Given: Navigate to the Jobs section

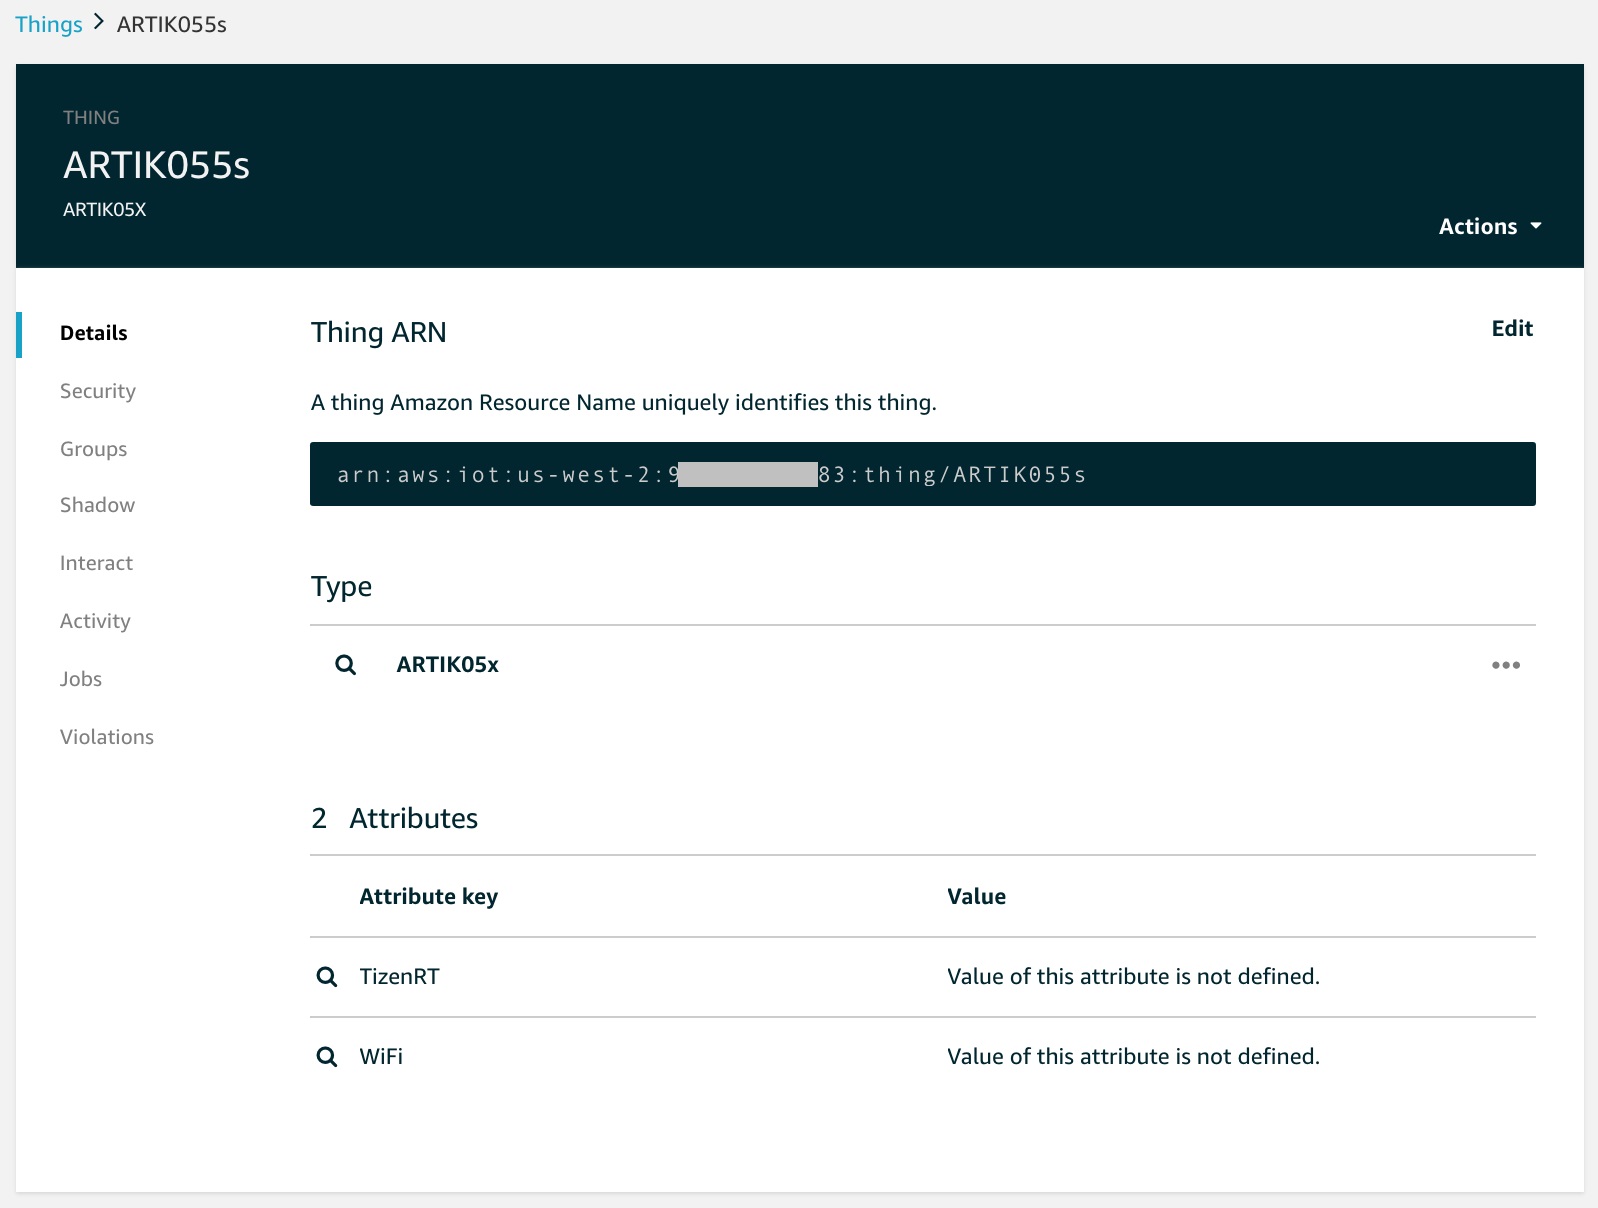Looking at the screenshot, I should 81,679.
